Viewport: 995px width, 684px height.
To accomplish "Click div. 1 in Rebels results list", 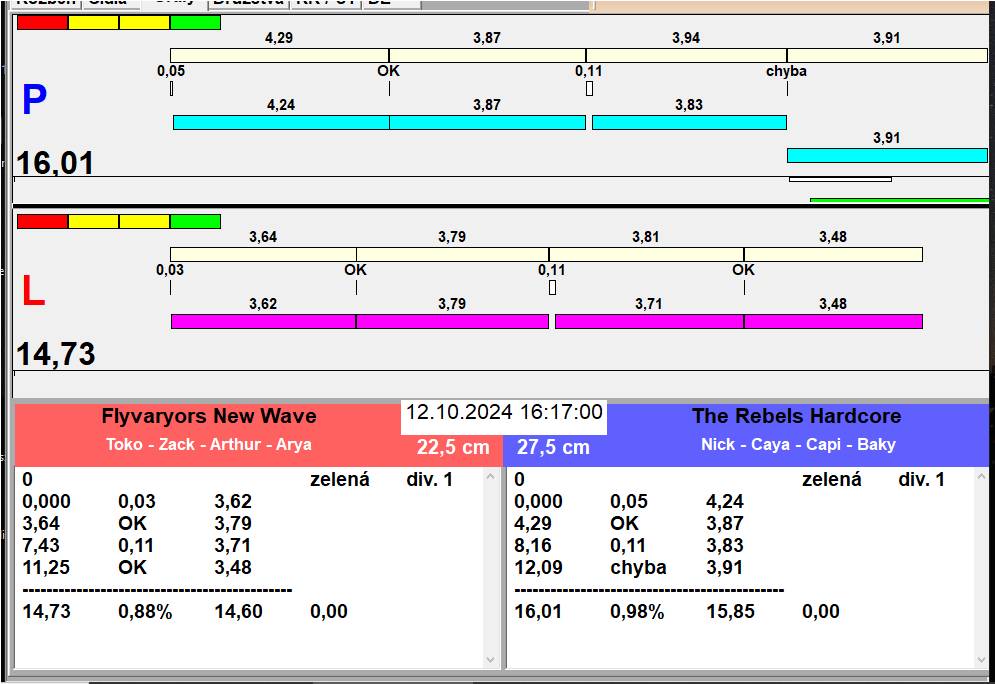I will coord(921,480).
